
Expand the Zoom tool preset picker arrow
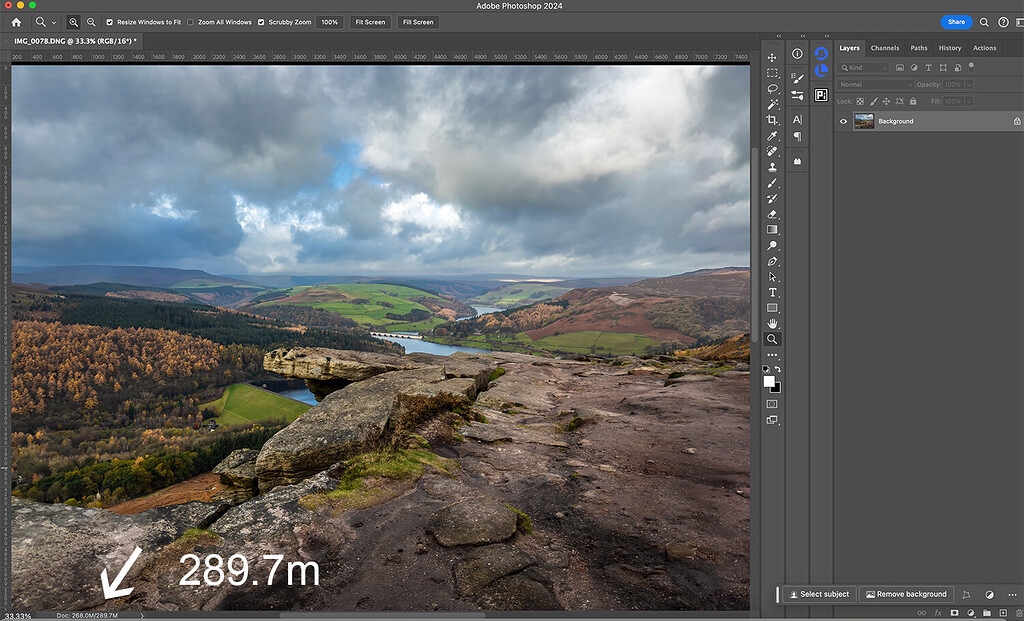click(53, 22)
